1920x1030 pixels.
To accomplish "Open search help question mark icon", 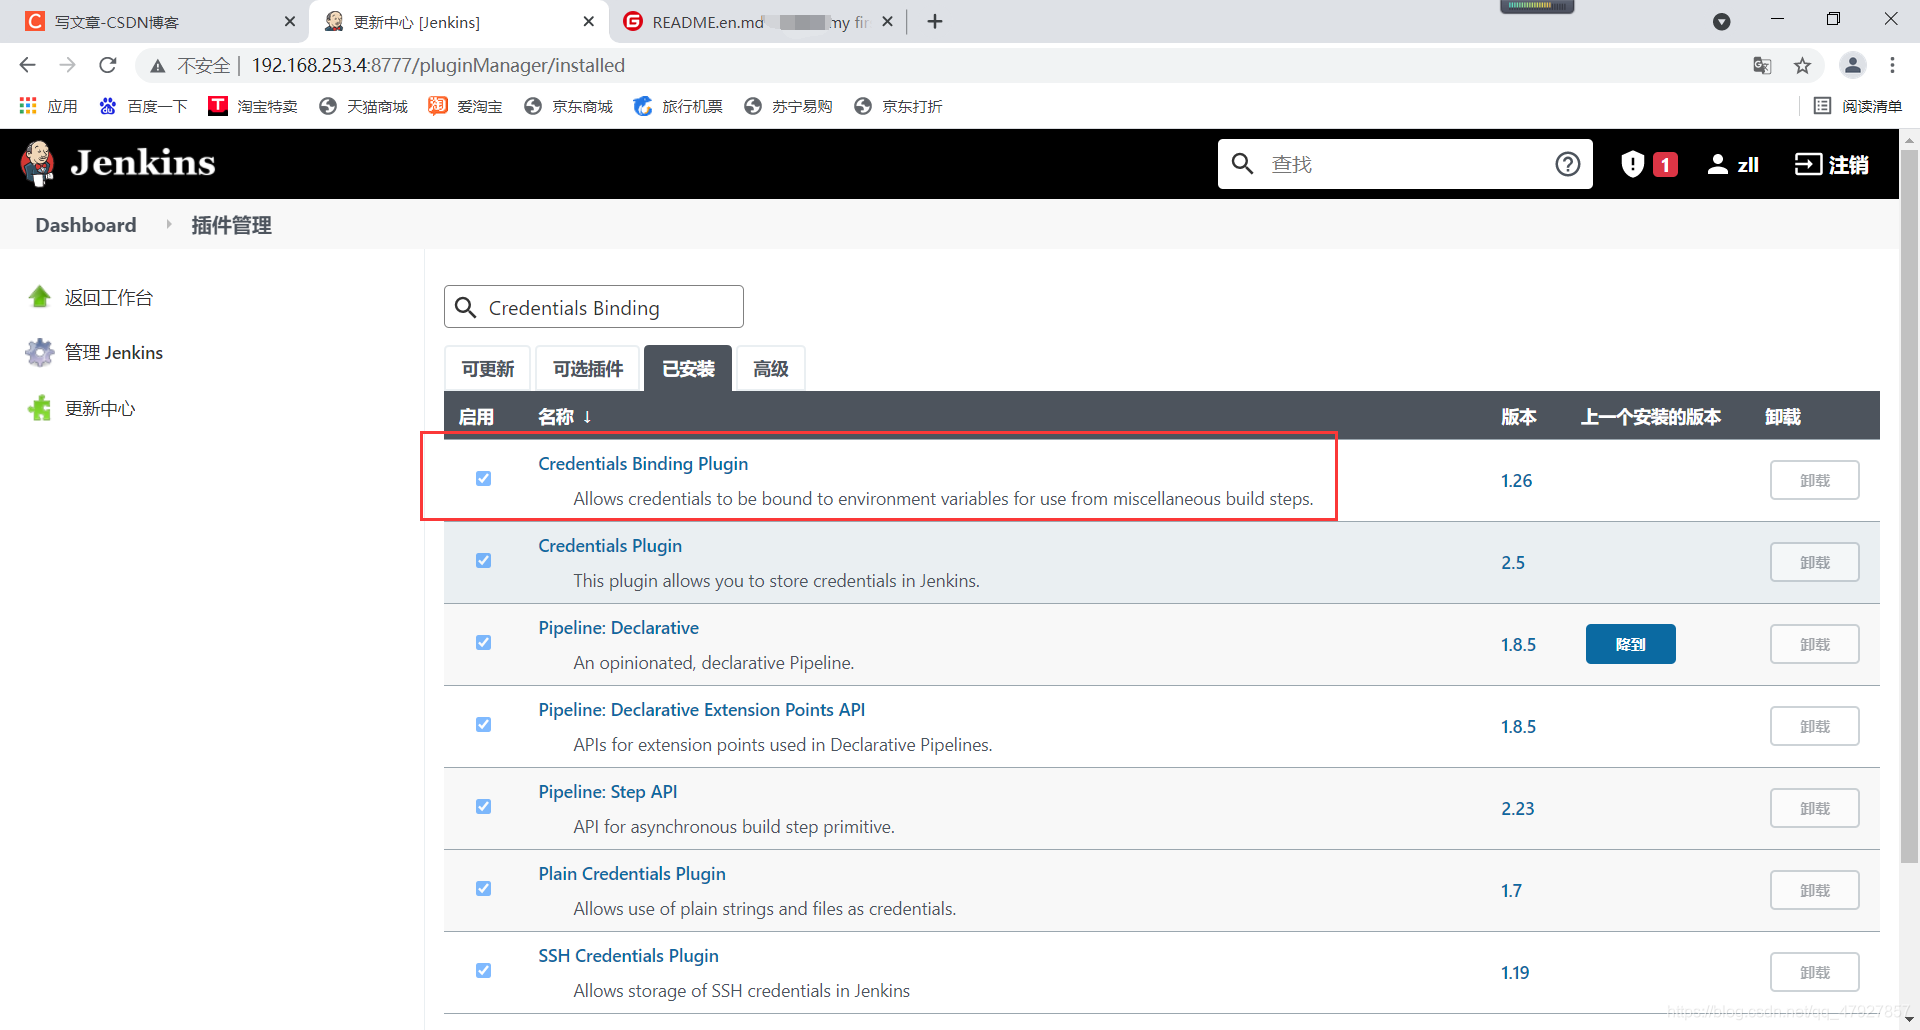I will coord(1567,164).
